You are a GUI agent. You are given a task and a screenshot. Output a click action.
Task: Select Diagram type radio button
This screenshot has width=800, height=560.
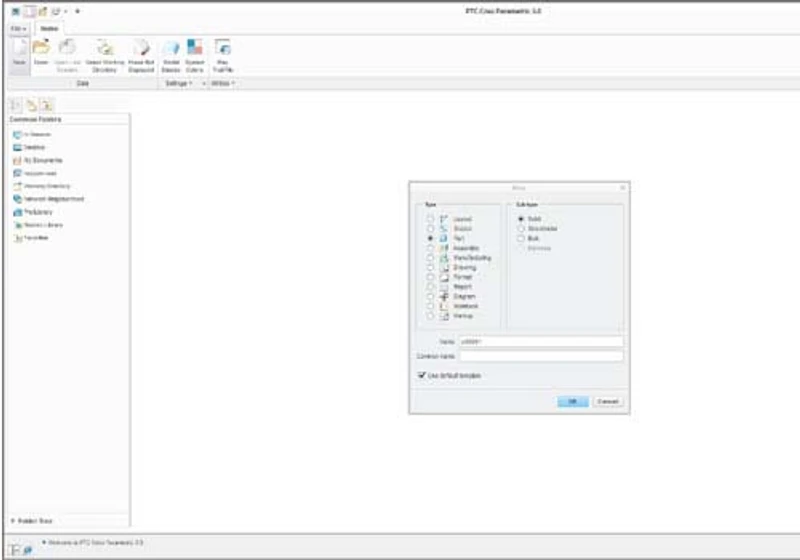[430, 296]
